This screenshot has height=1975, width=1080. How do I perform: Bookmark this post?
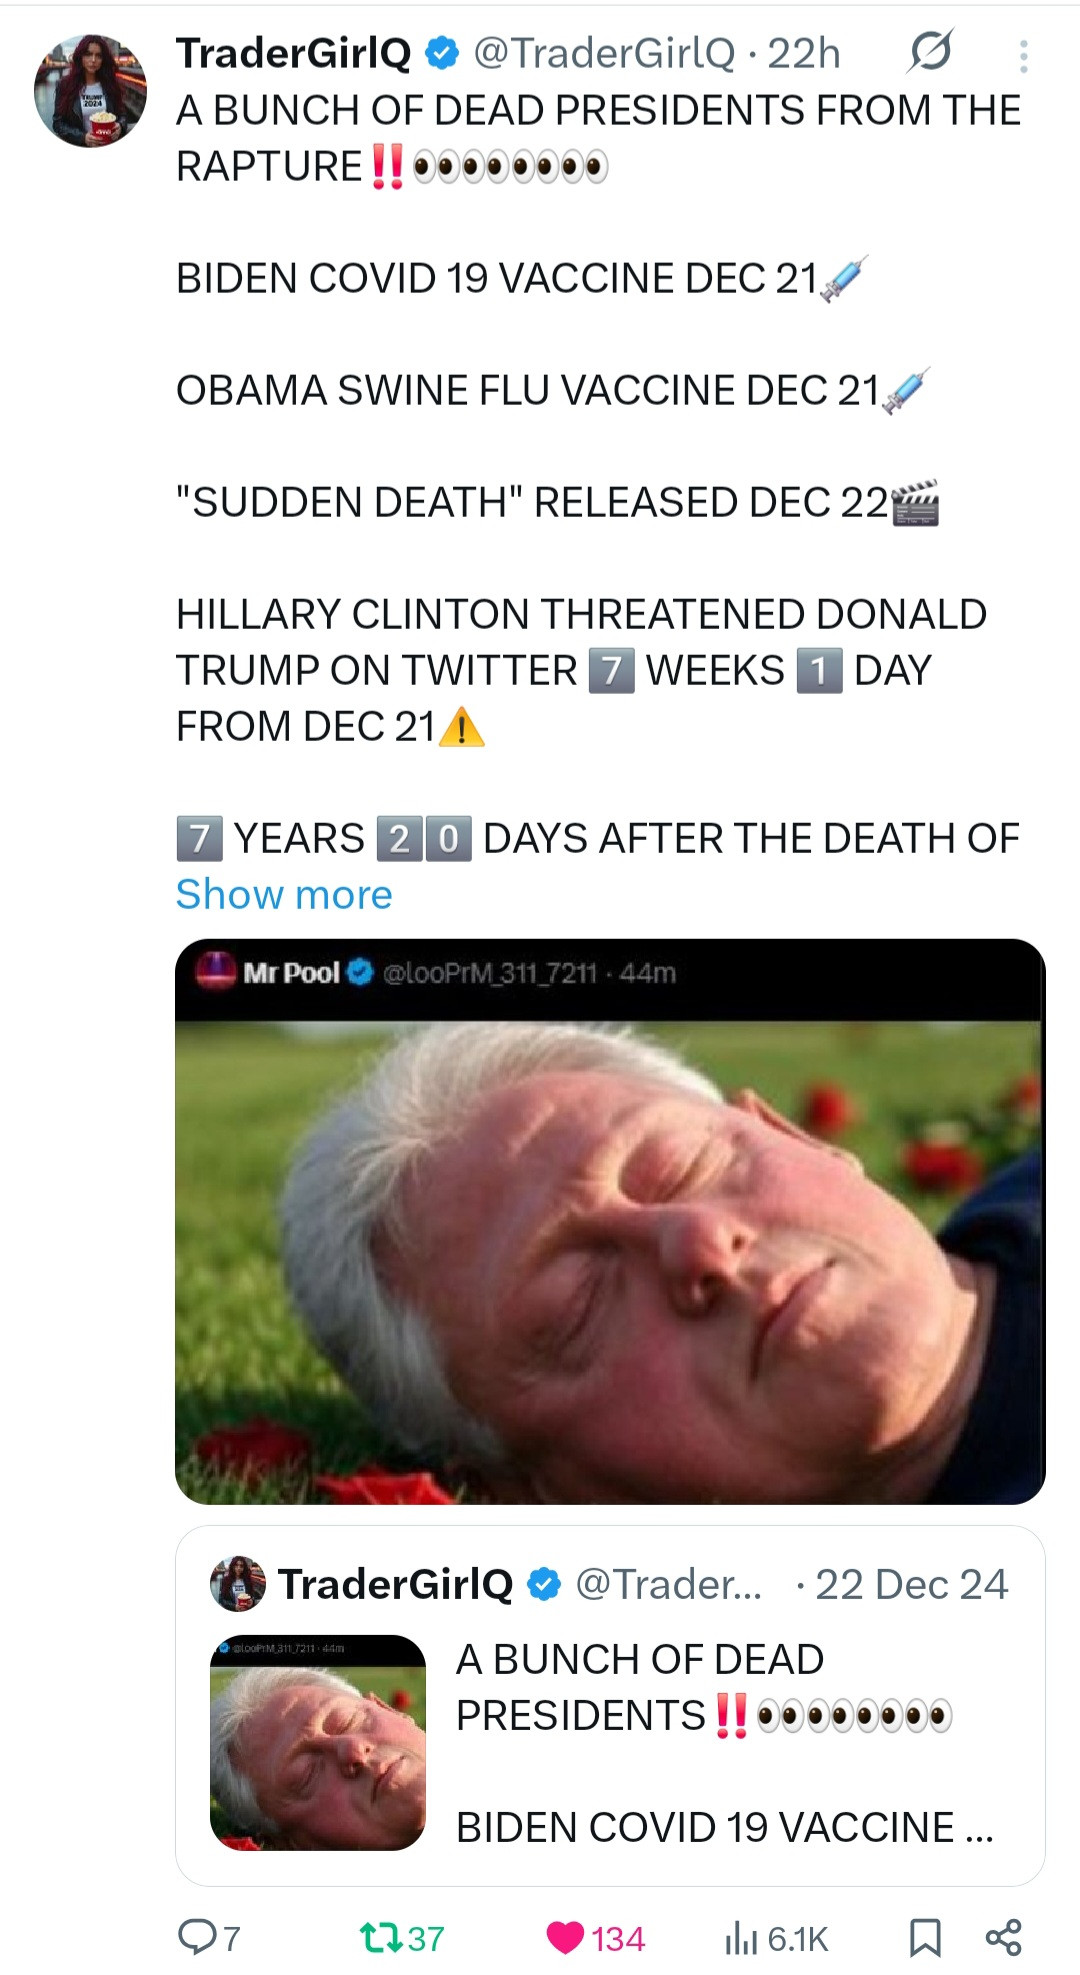click(x=925, y=1938)
